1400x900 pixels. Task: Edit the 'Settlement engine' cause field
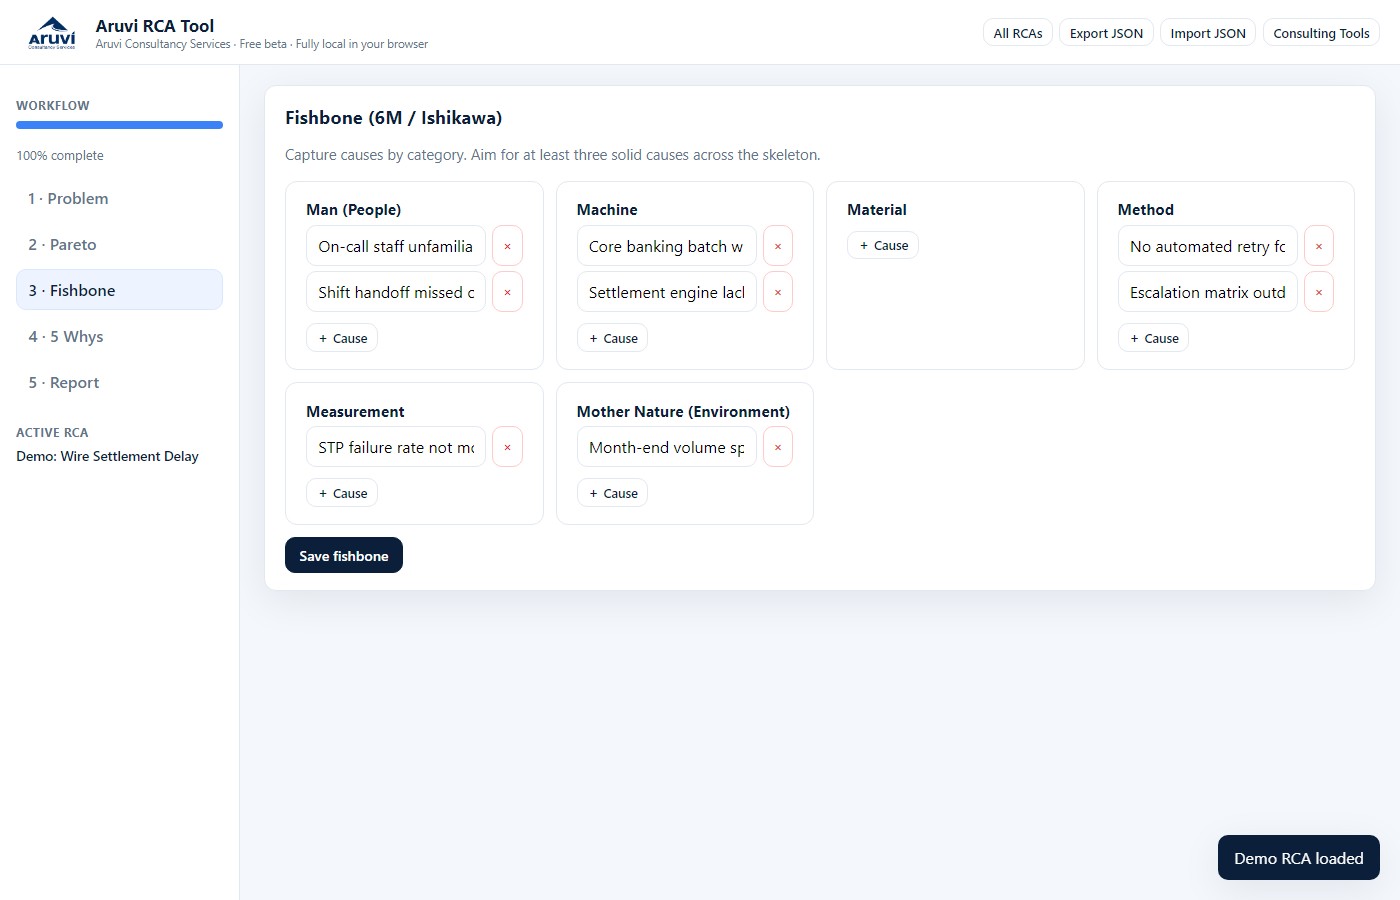(x=667, y=292)
